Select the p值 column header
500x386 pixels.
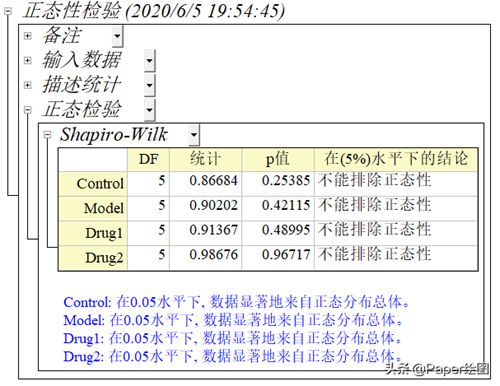pos(278,159)
